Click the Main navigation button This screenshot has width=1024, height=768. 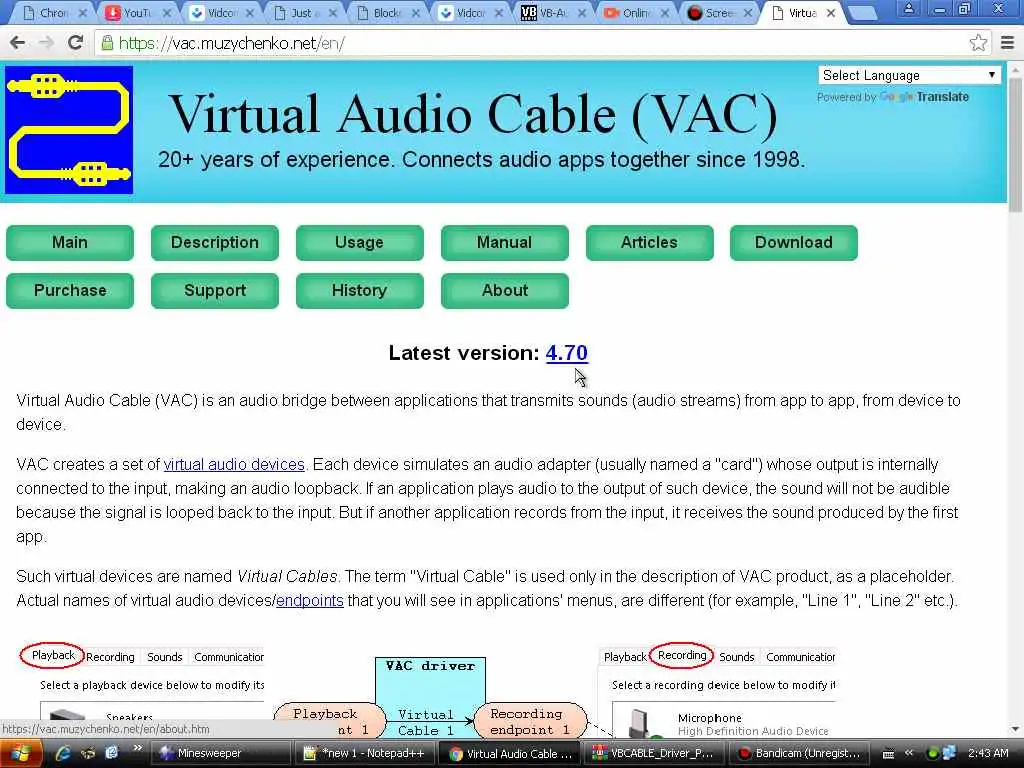70,242
